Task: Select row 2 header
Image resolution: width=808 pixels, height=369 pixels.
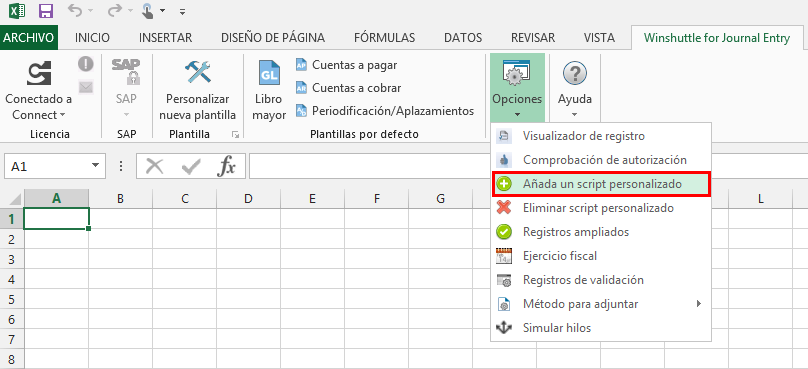Action: tap(12, 239)
